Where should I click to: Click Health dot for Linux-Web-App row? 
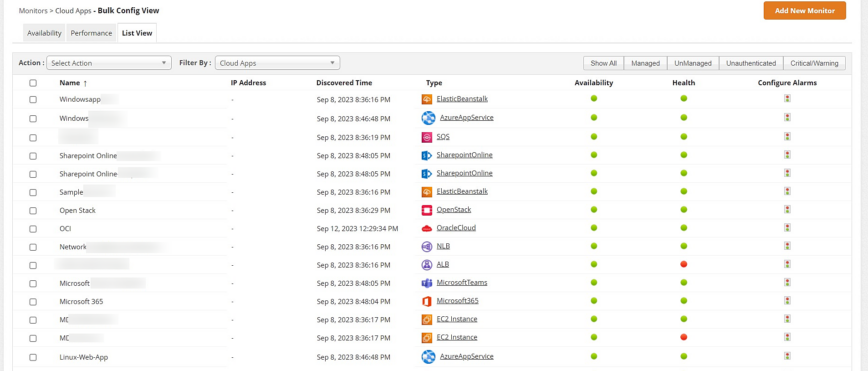click(684, 355)
